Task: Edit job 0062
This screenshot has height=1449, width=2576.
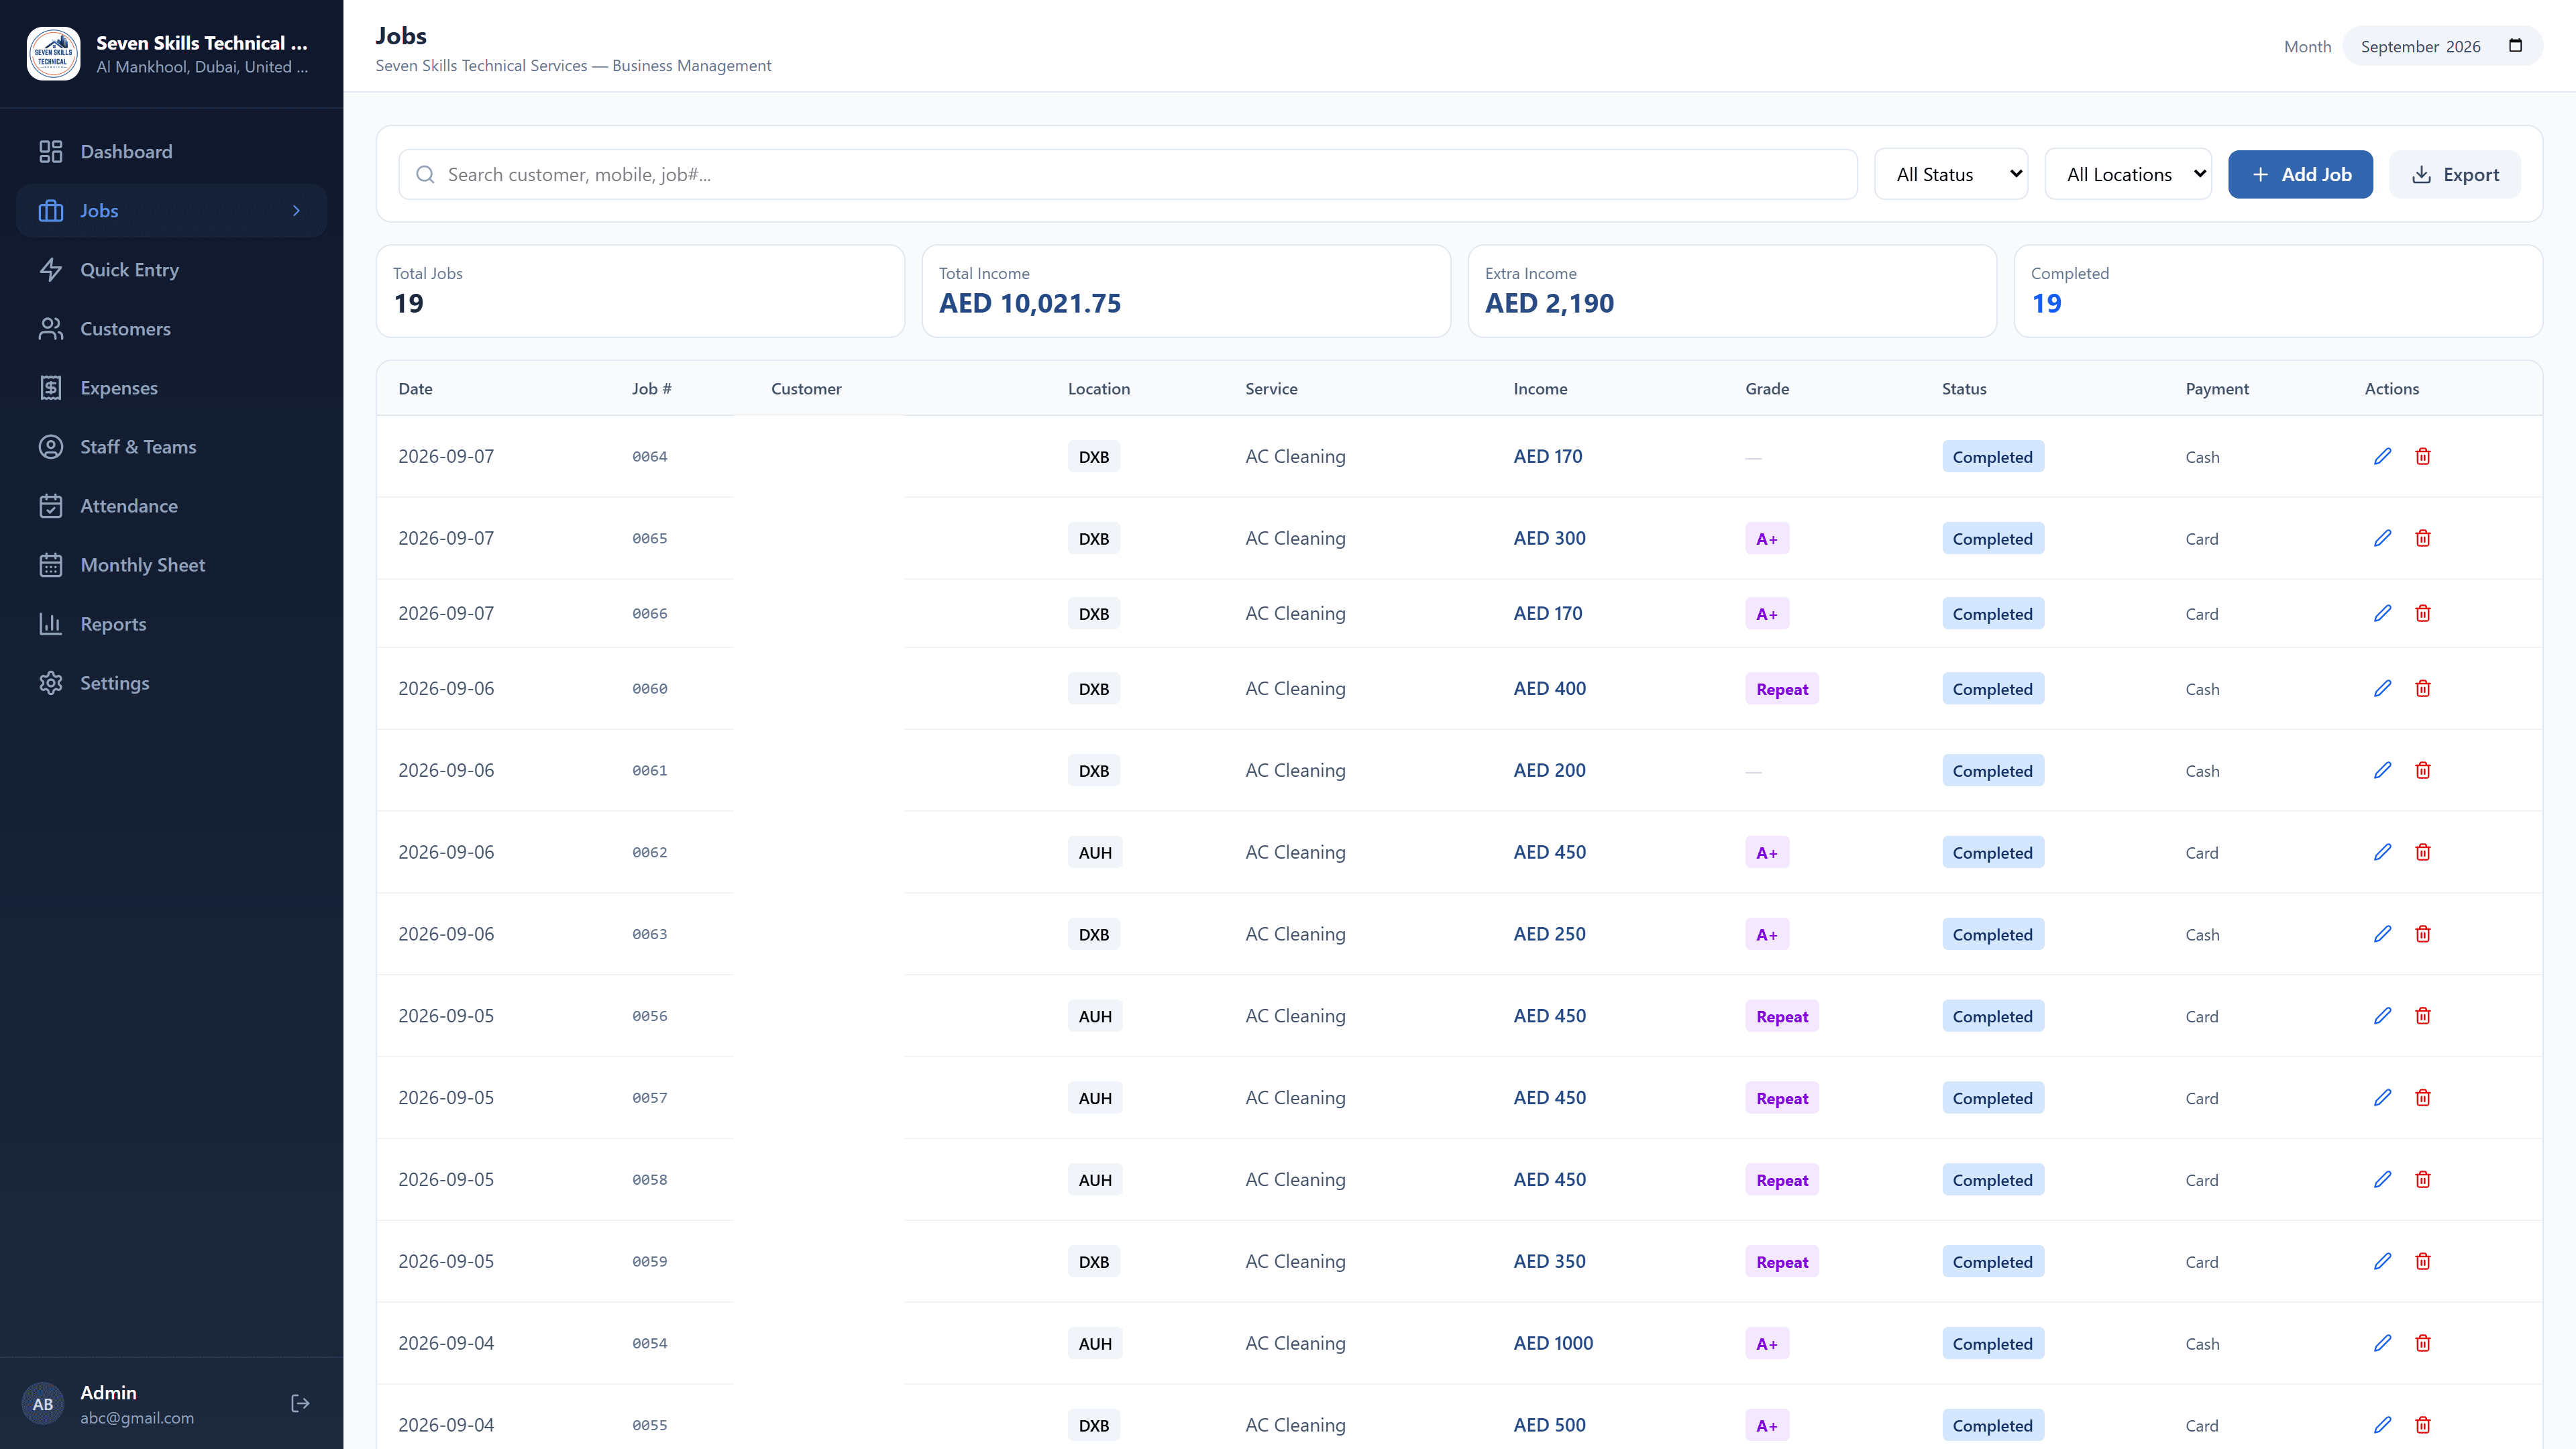Action: pyautogui.click(x=2383, y=852)
